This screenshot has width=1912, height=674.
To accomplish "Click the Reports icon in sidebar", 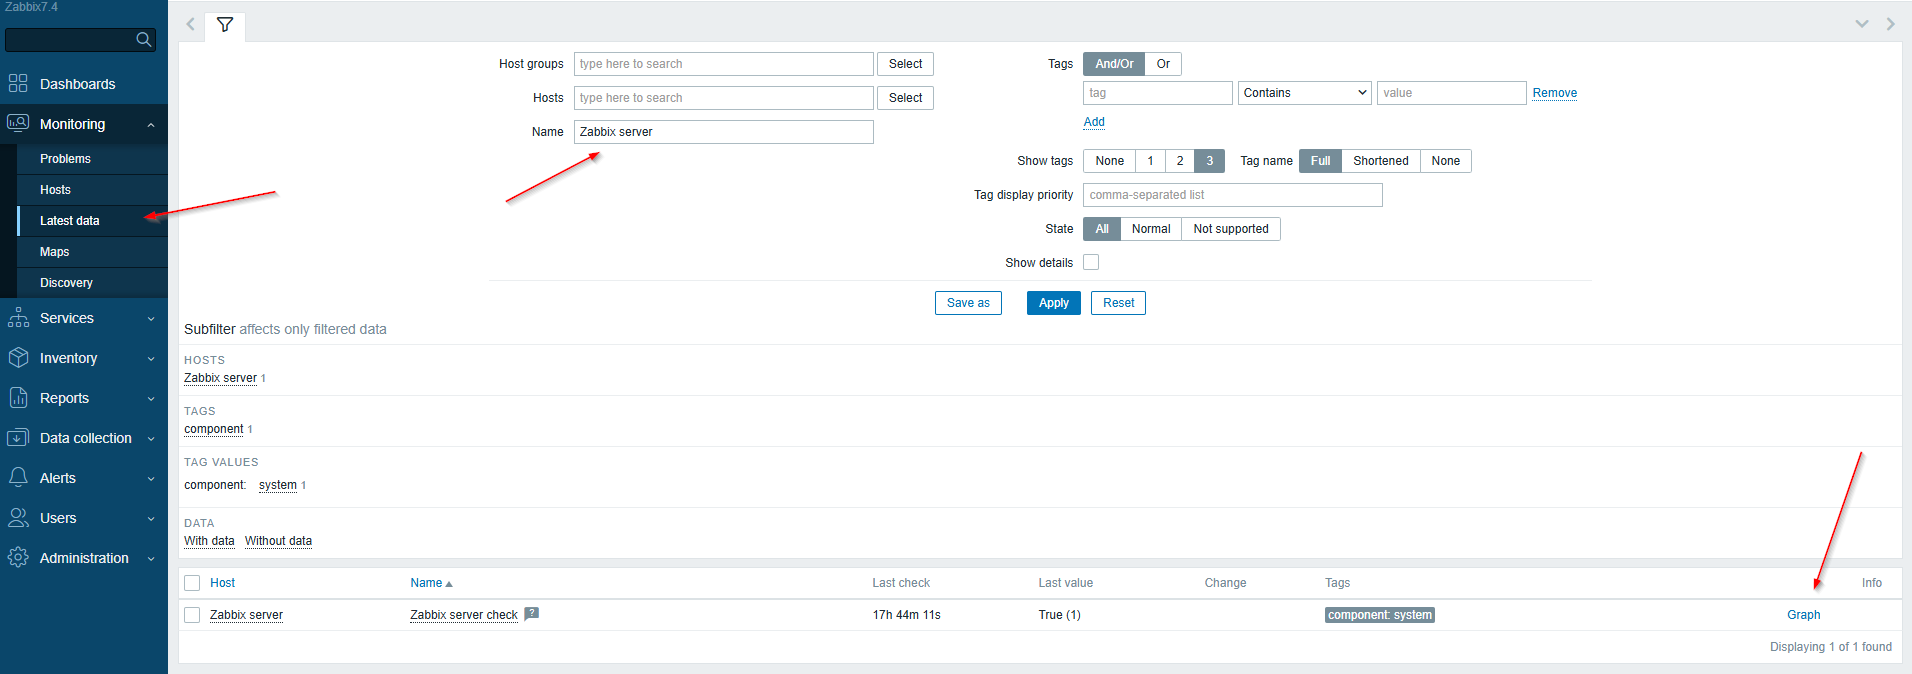I will pyautogui.click(x=18, y=398).
